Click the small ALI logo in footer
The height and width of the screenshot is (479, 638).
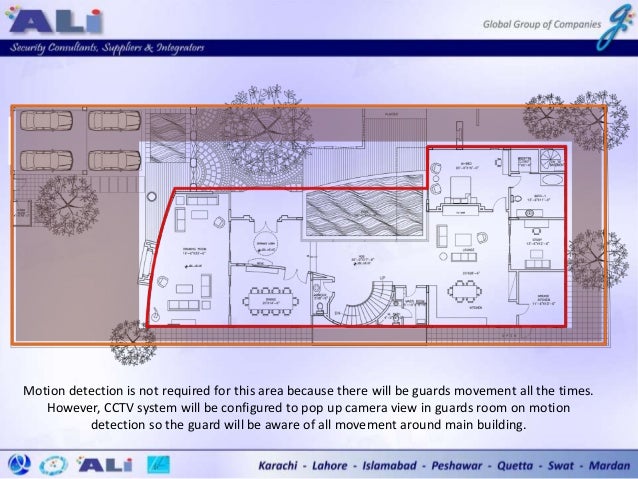pos(105,464)
